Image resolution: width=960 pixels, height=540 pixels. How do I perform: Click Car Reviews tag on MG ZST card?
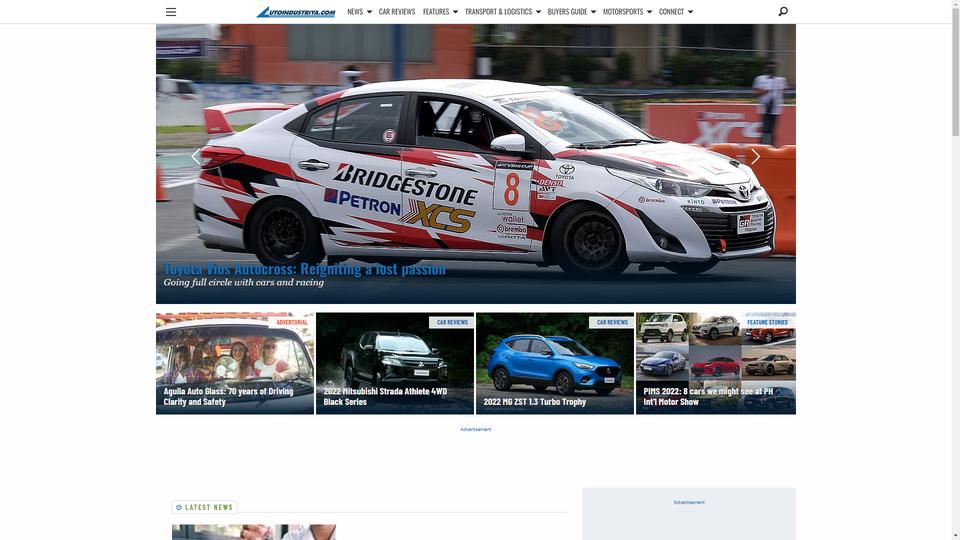click(612, 322)
